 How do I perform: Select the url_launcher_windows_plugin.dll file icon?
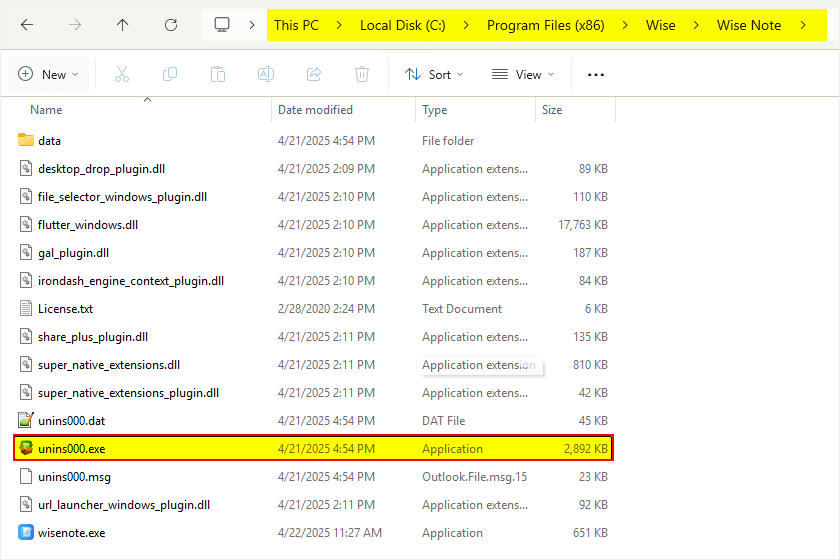click(x=26, y=504)
